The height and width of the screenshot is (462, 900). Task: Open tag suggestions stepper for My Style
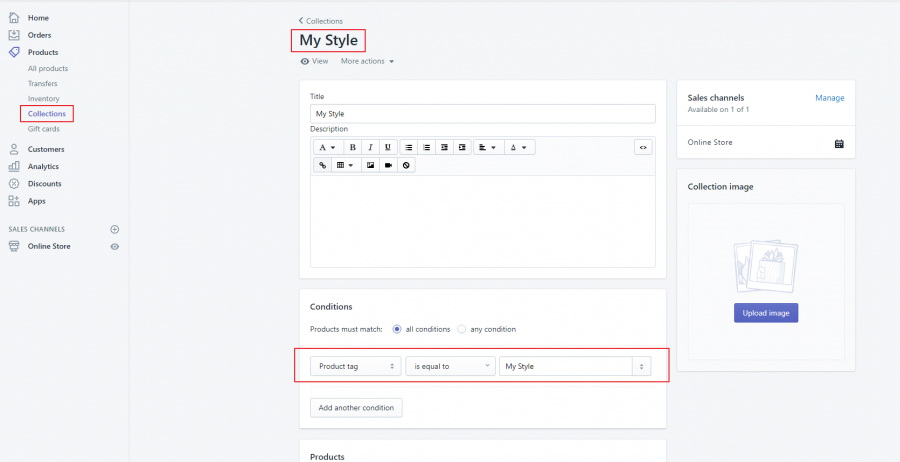642,366
